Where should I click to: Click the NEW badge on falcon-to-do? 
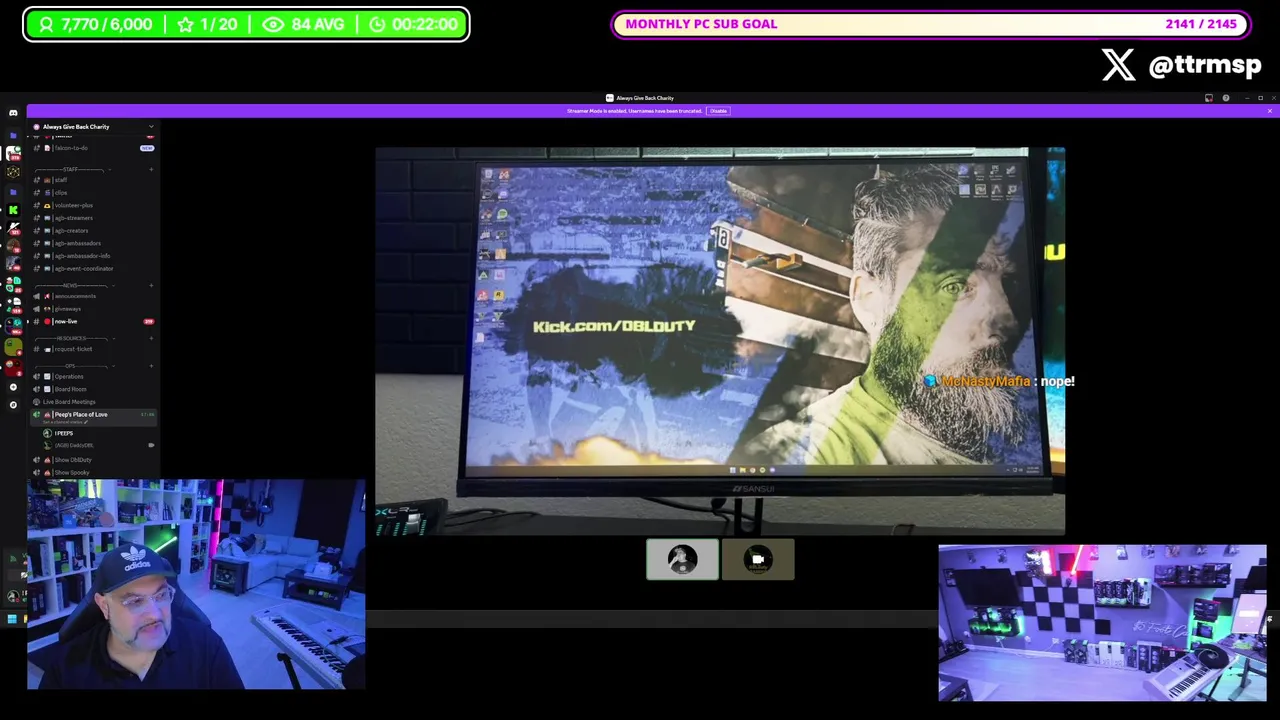pos(147,148)
